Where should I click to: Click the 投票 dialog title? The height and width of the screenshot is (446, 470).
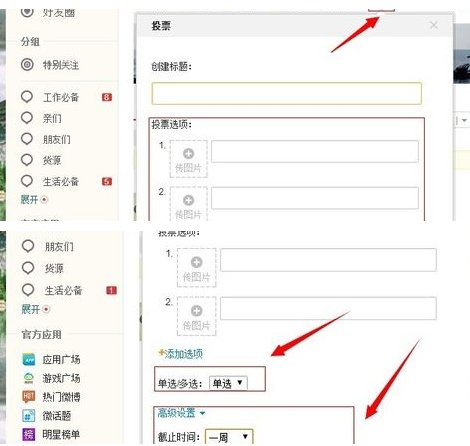click(161, 26)
